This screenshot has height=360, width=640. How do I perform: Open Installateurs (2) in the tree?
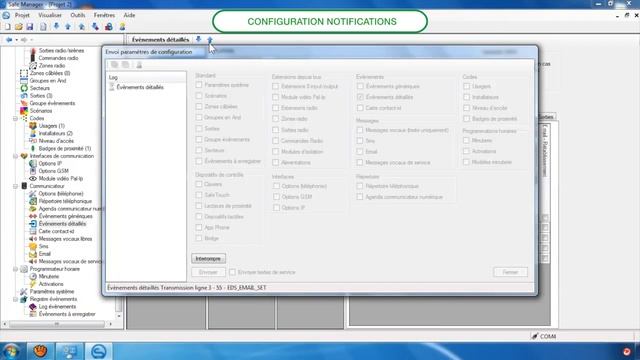pyautogui.click(x=56, y=133)
